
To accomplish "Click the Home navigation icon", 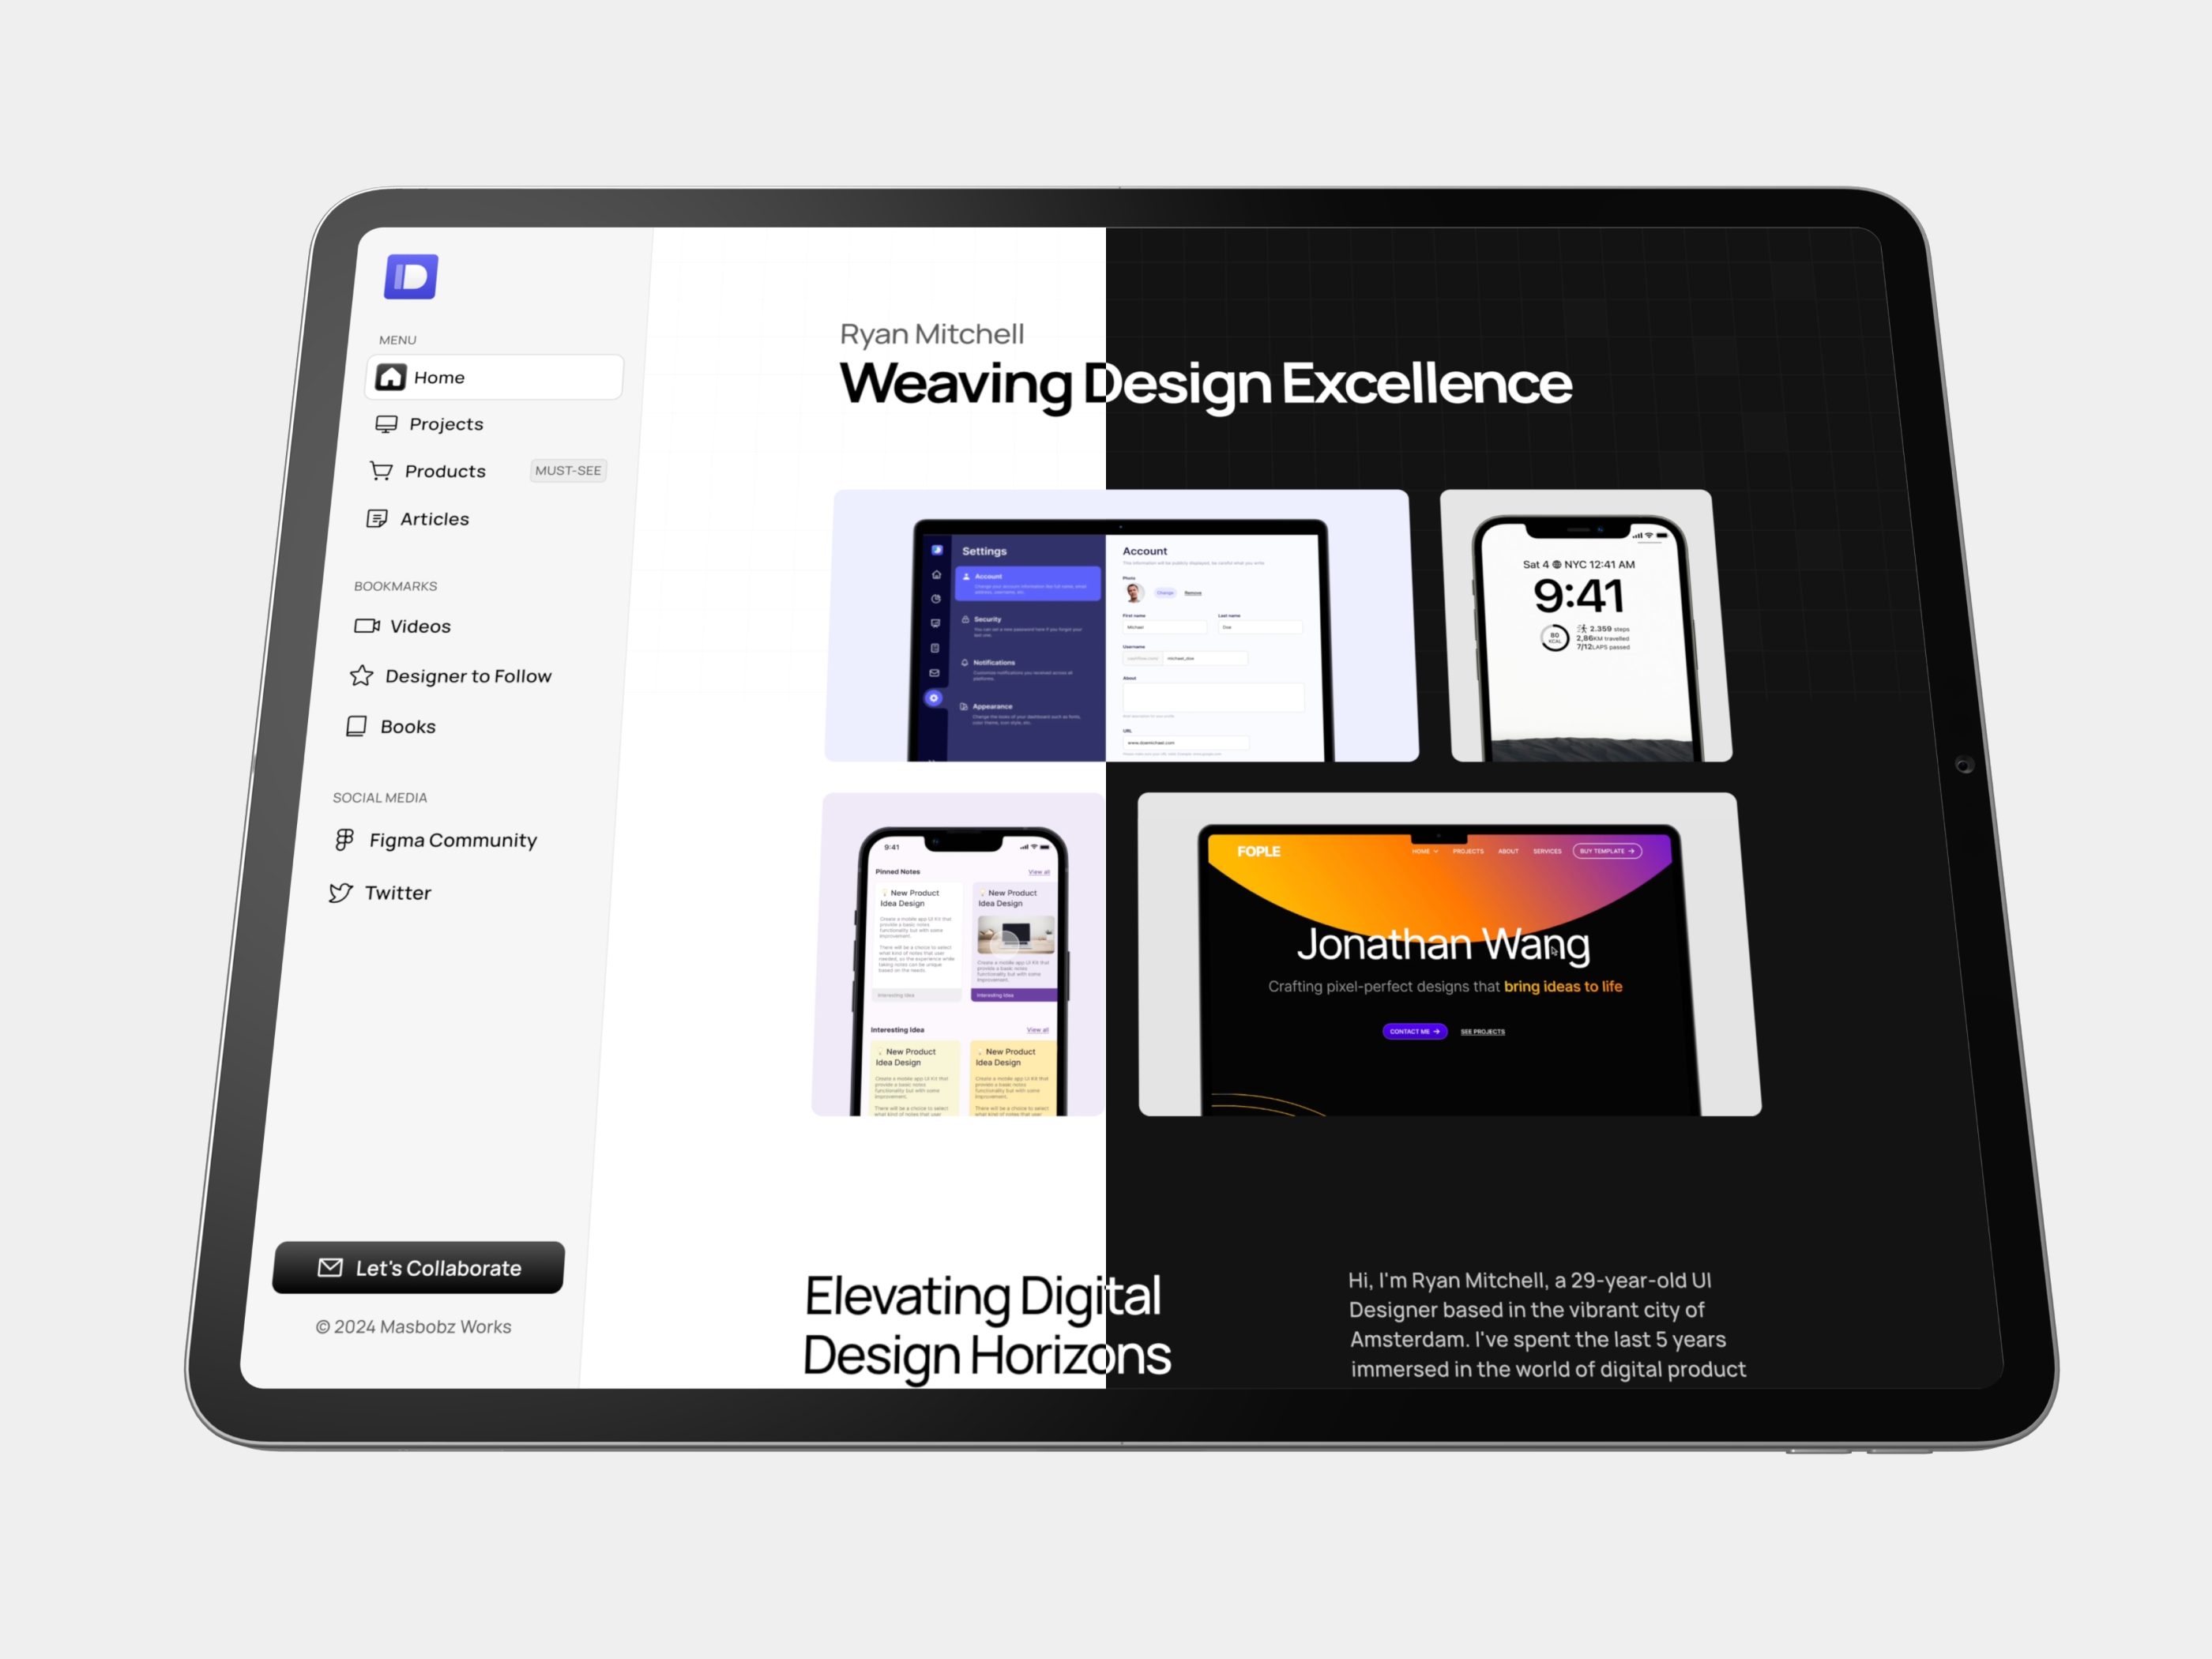I will click(390, 376).
